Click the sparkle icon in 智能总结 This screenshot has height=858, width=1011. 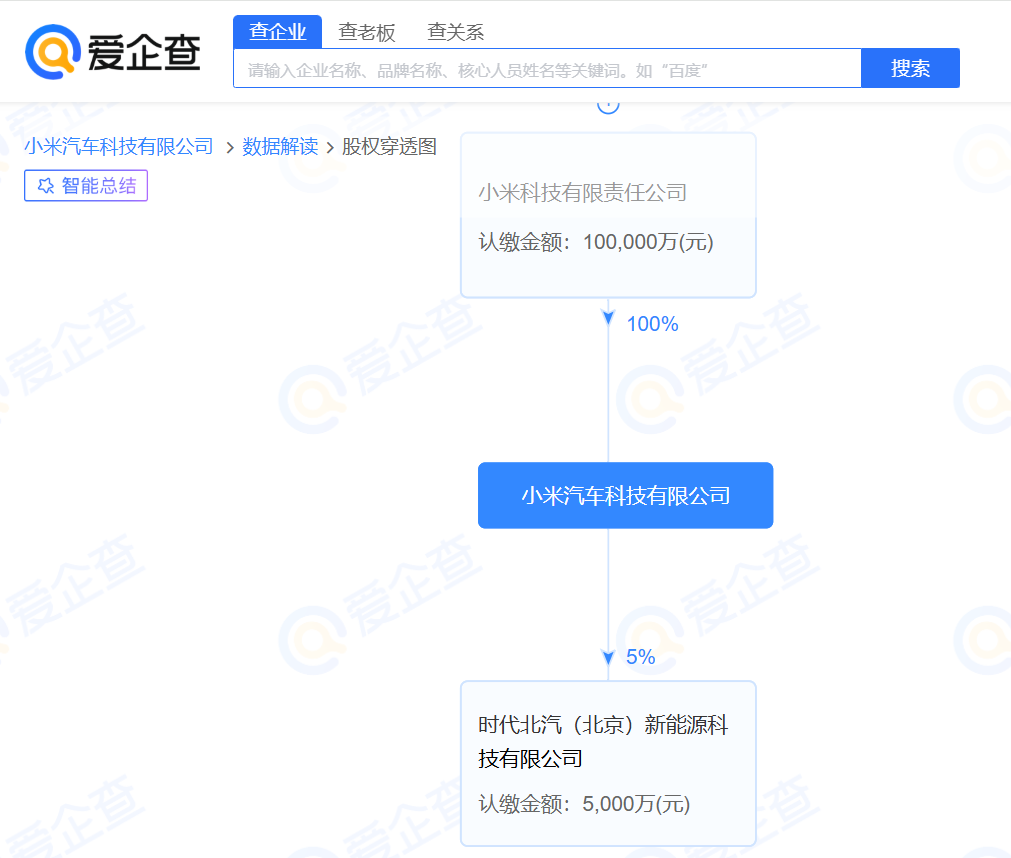(x=46, y=186)
